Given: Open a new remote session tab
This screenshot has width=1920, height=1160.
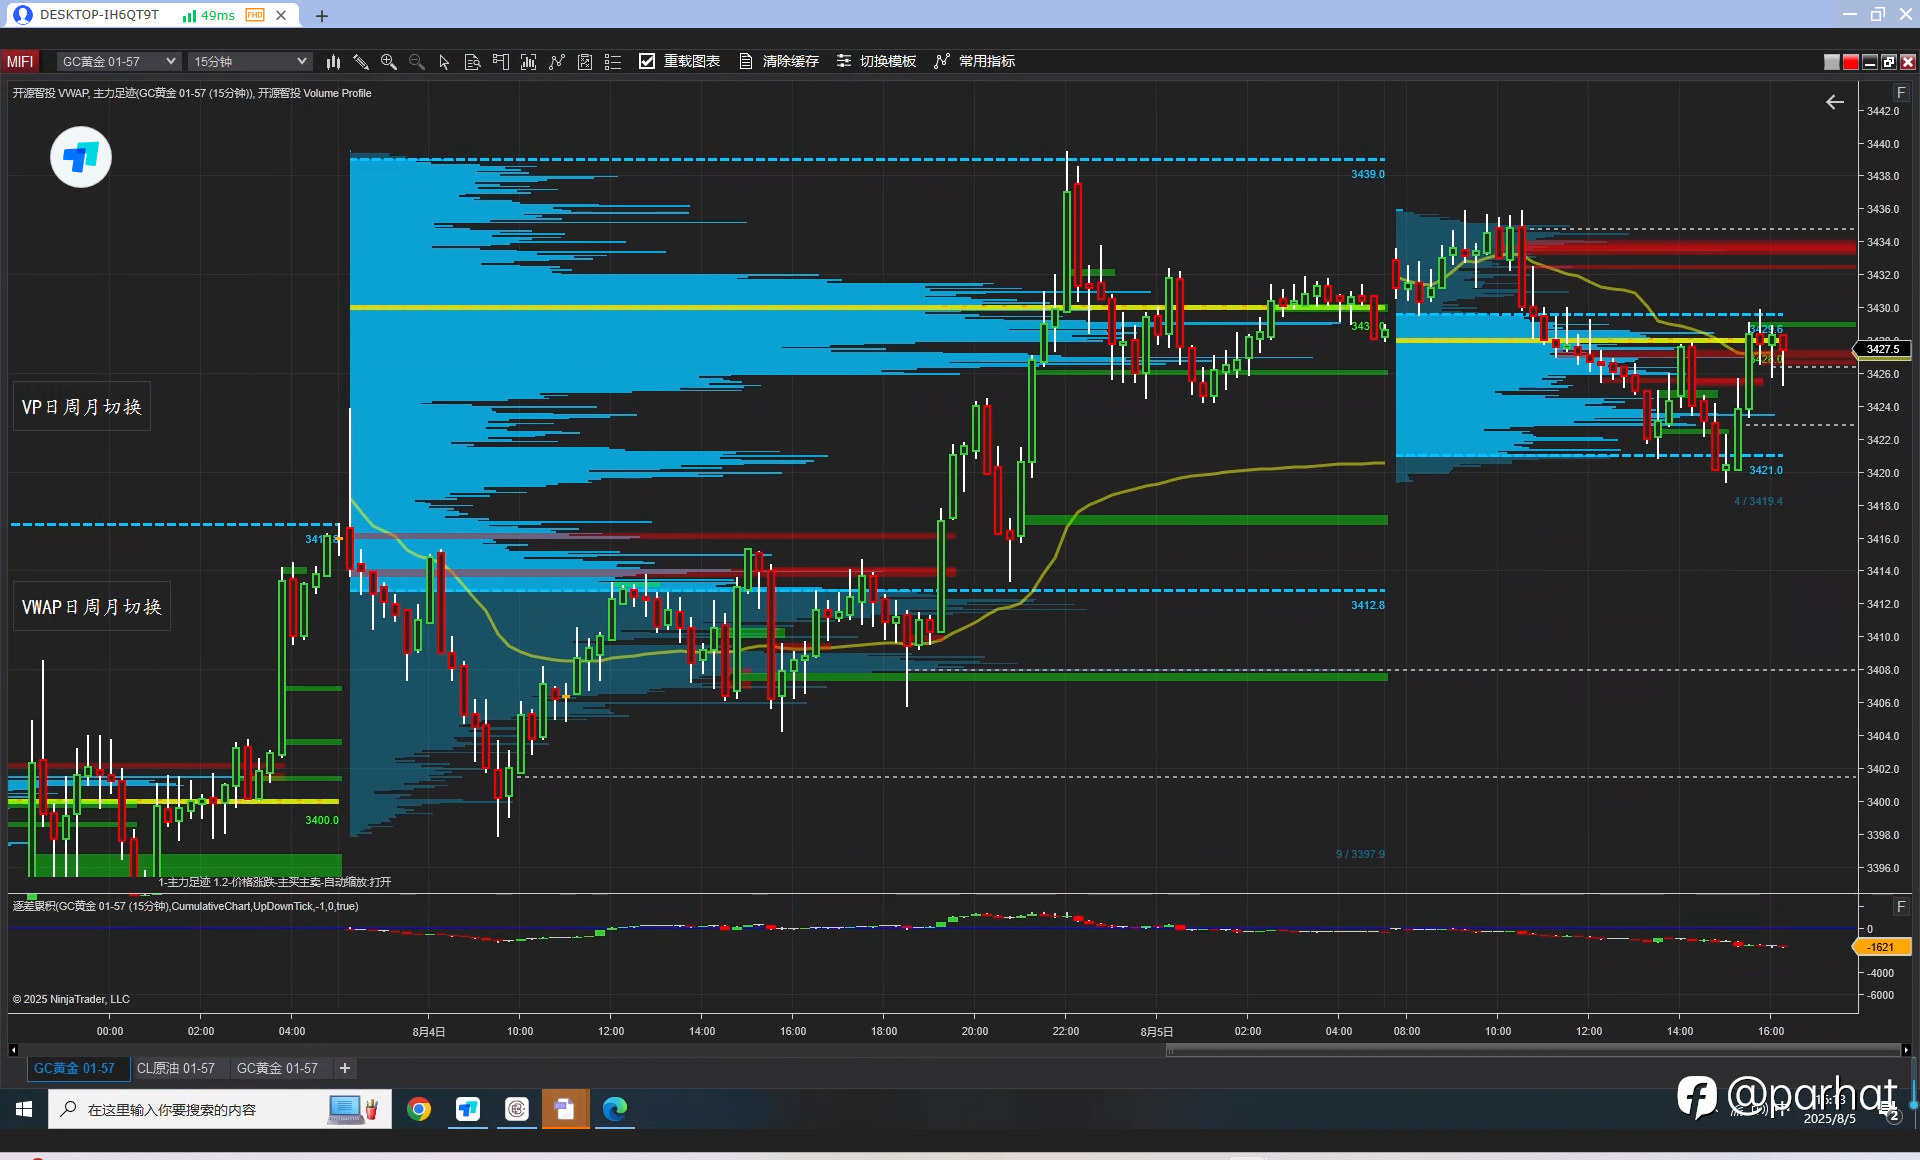Looking at the screenshot, I should (x=322, y=15).
